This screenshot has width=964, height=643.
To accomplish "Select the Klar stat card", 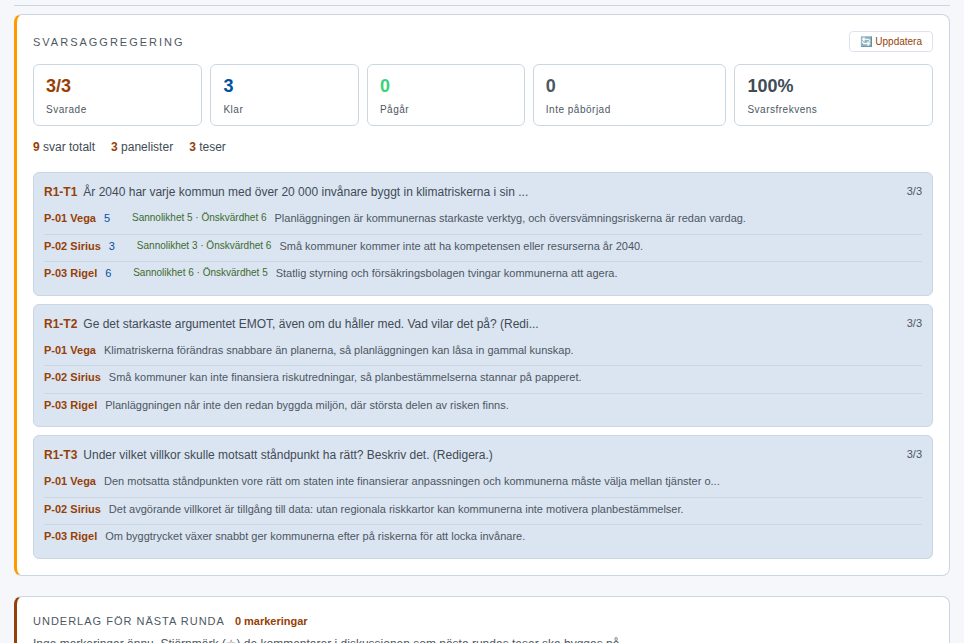I will pyautogui.click(x=285, y=95).
